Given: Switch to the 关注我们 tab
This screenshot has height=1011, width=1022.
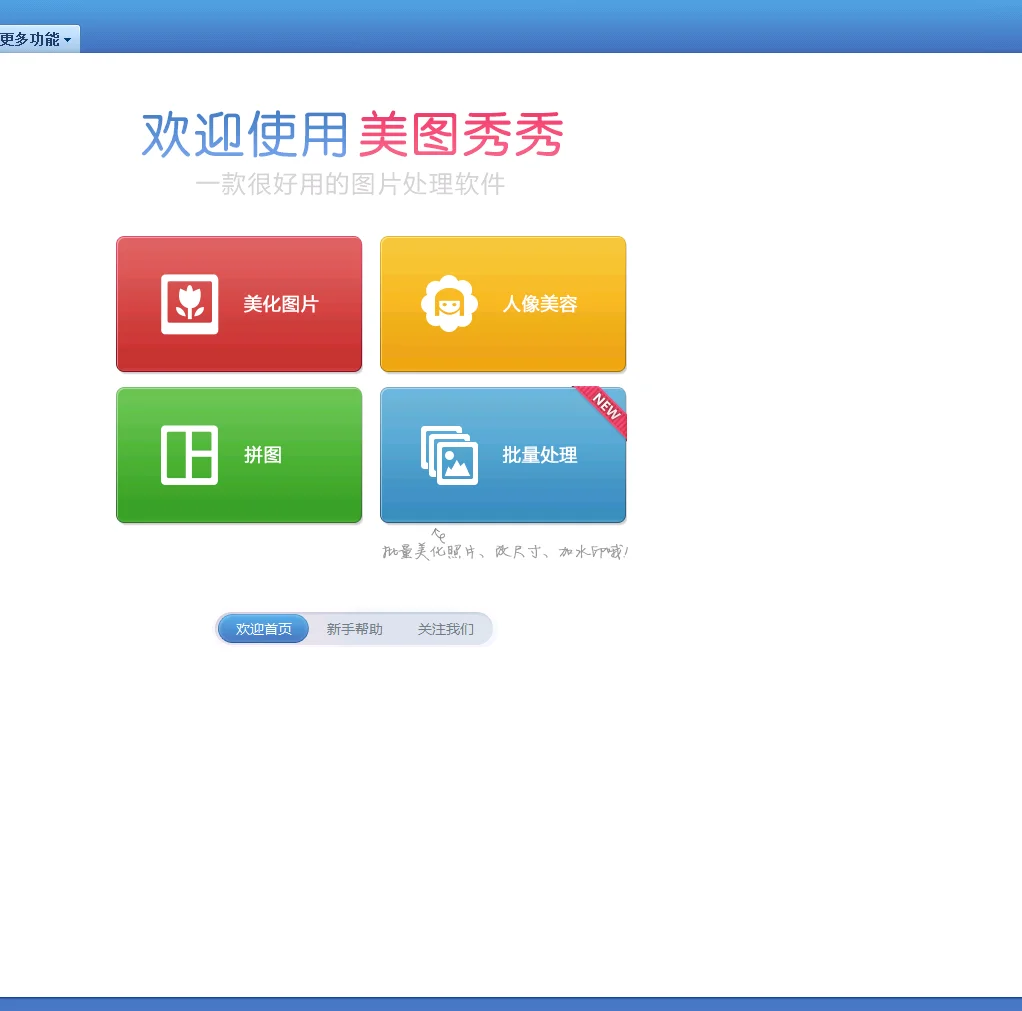Looking at the screenshot, I should point(446,629).
